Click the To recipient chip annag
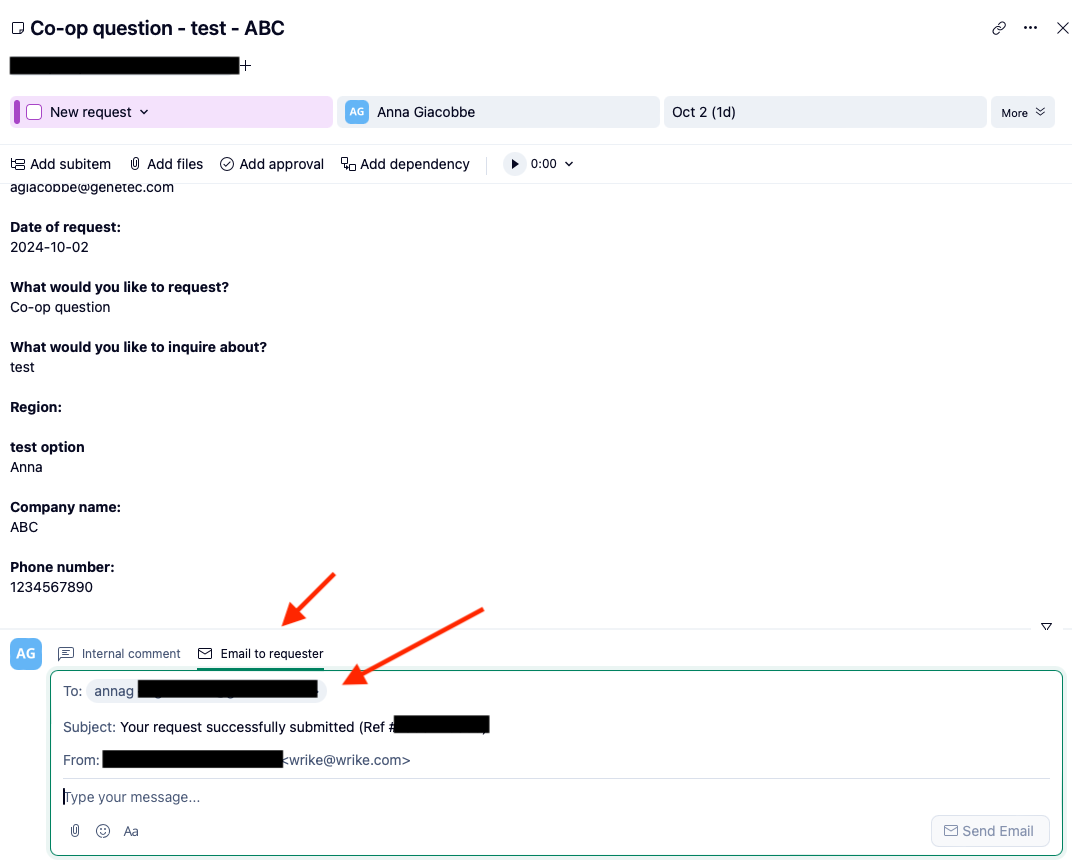Viewport: 1072px width, 863px height. 206,691
